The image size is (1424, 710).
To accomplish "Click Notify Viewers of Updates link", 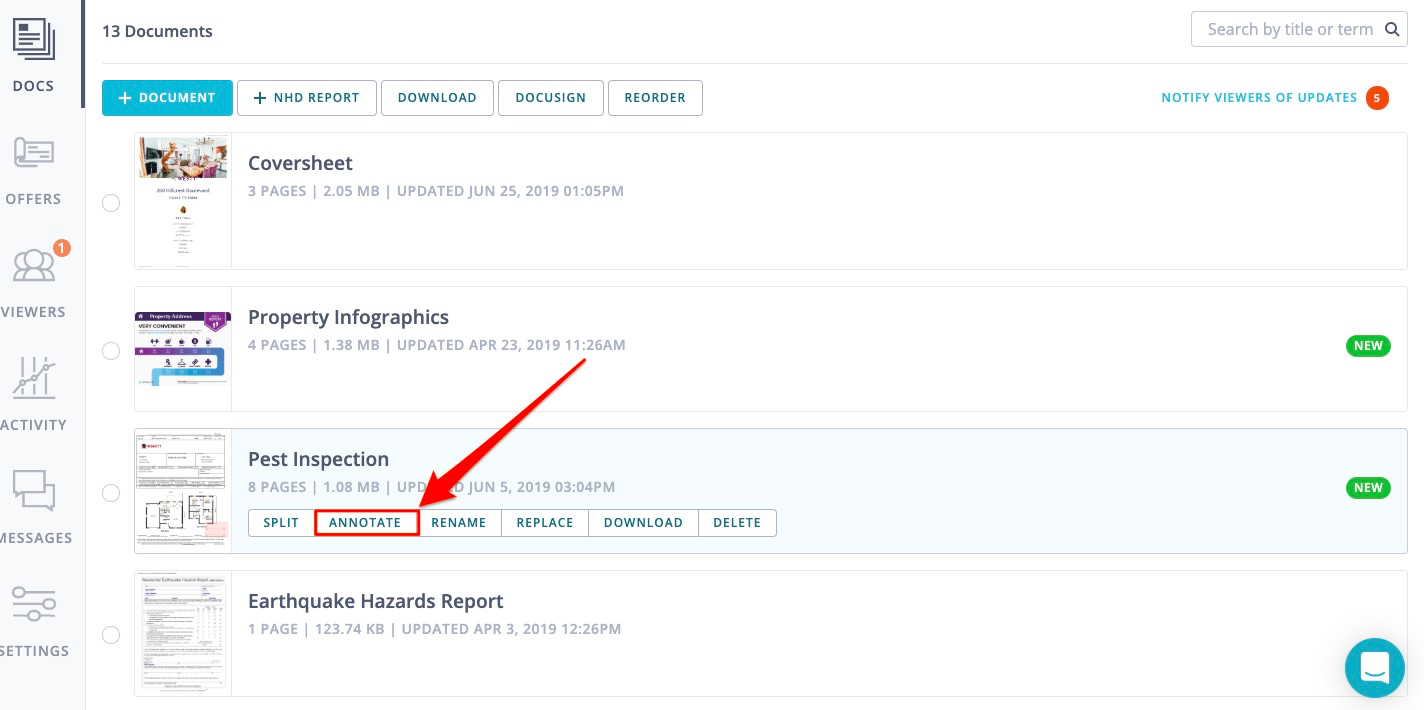I will 1258,98.
